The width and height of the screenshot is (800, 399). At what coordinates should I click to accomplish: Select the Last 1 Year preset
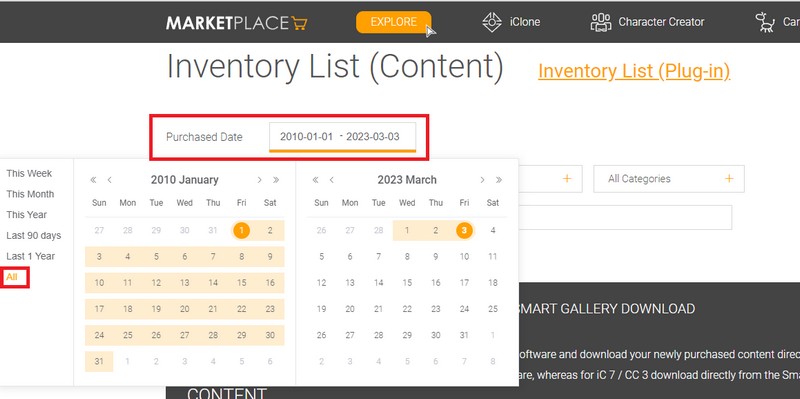click(x=31, y=256)
